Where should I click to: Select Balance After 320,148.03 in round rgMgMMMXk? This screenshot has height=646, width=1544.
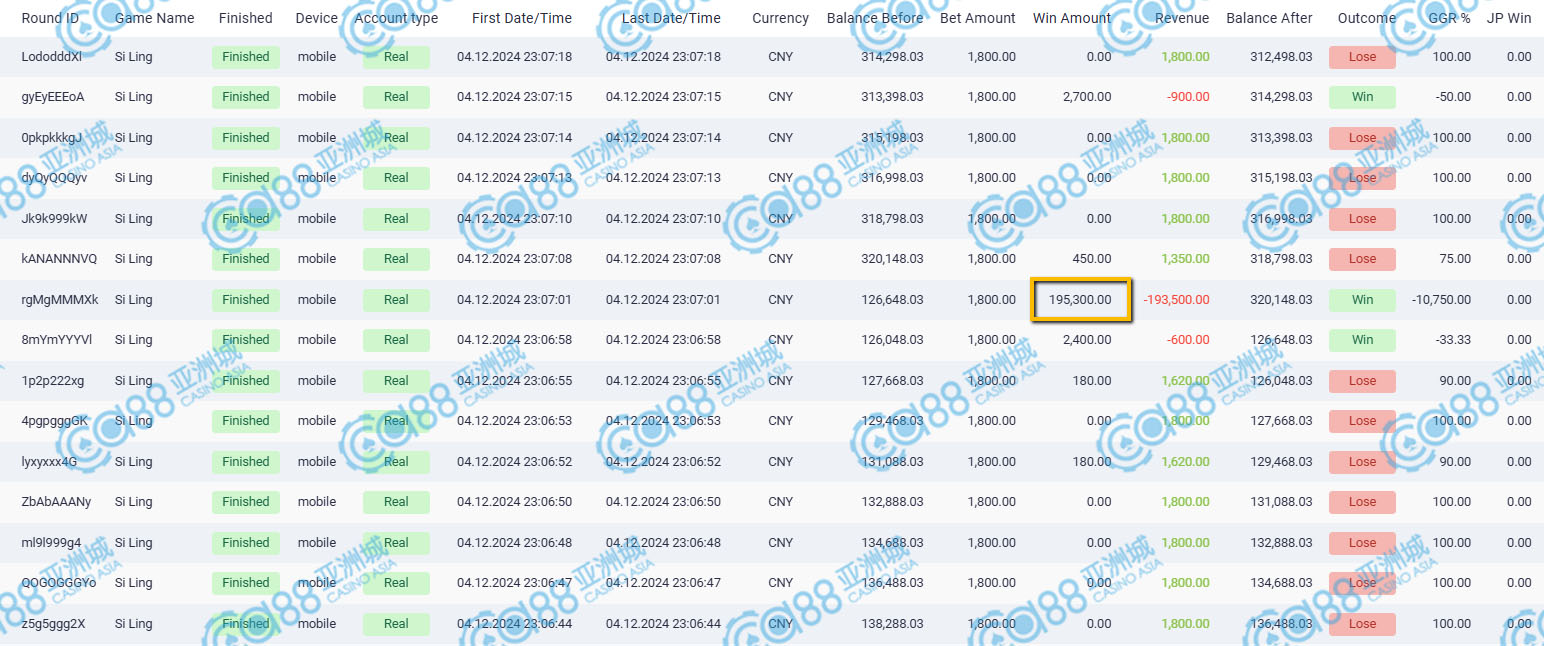tap(1281, 300)
